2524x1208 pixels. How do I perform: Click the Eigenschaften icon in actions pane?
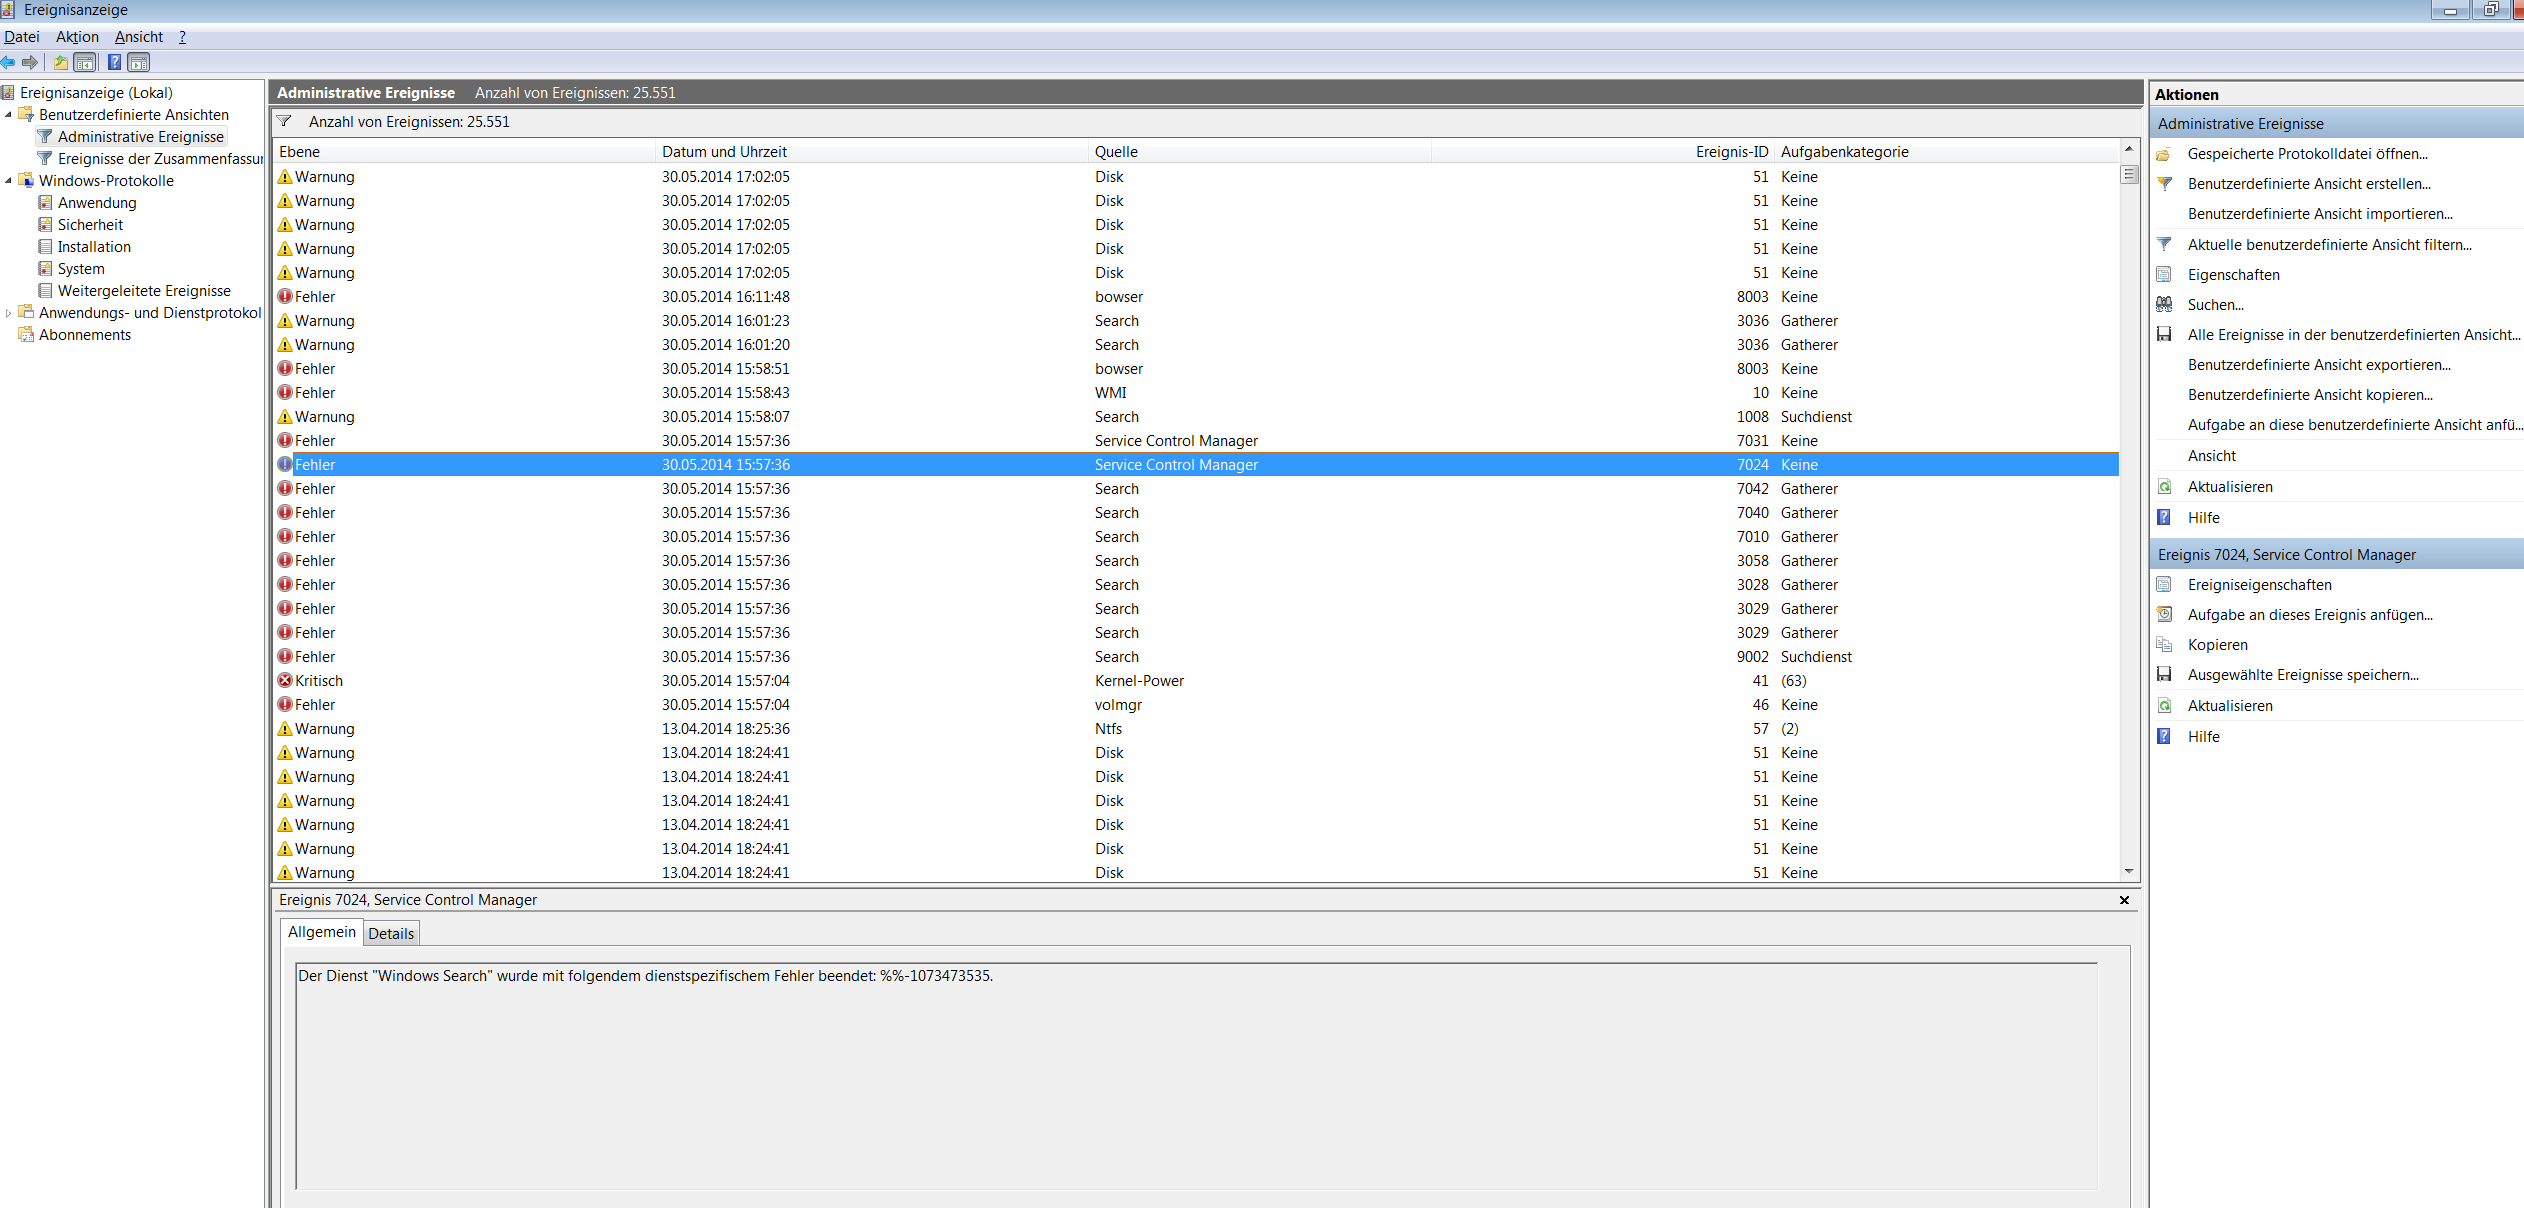pyautogui.click(x=2164, y=275)
